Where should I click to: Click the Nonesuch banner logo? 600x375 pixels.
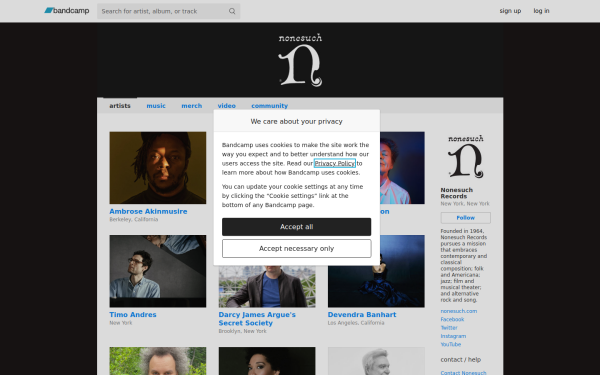coord(300,60)
